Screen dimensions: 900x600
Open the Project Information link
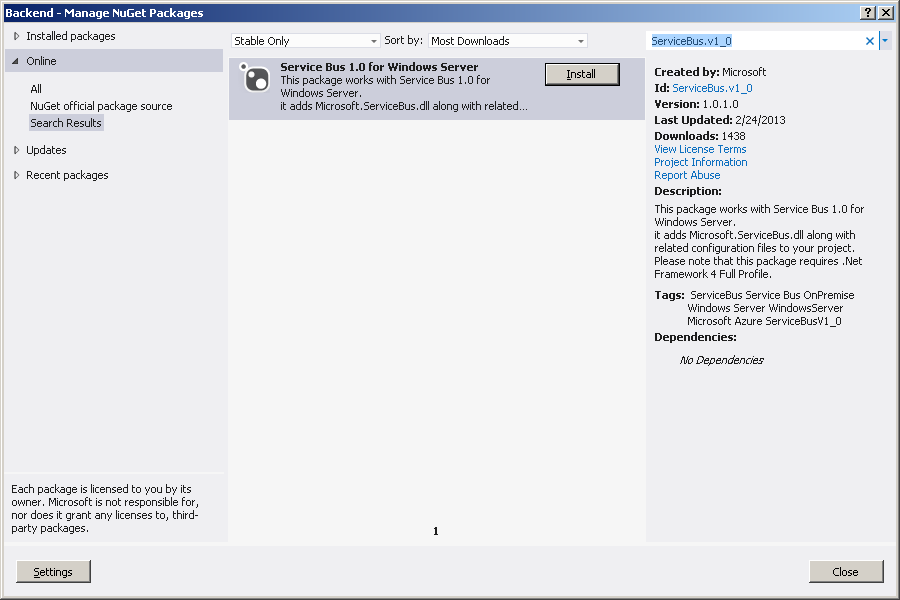[700, 162]
